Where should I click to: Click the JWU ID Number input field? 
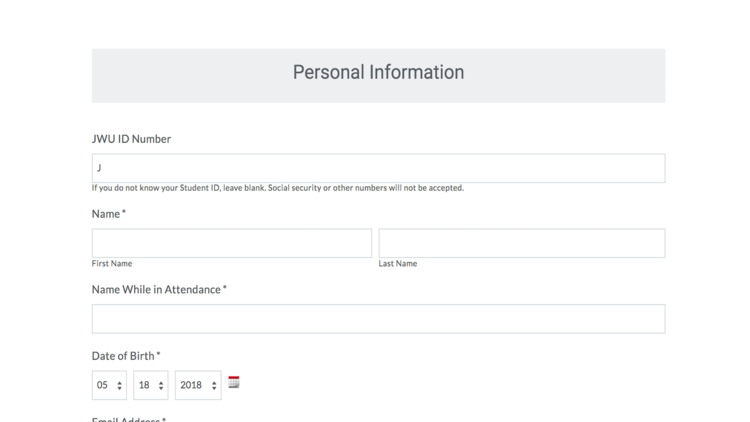point(378,168)
